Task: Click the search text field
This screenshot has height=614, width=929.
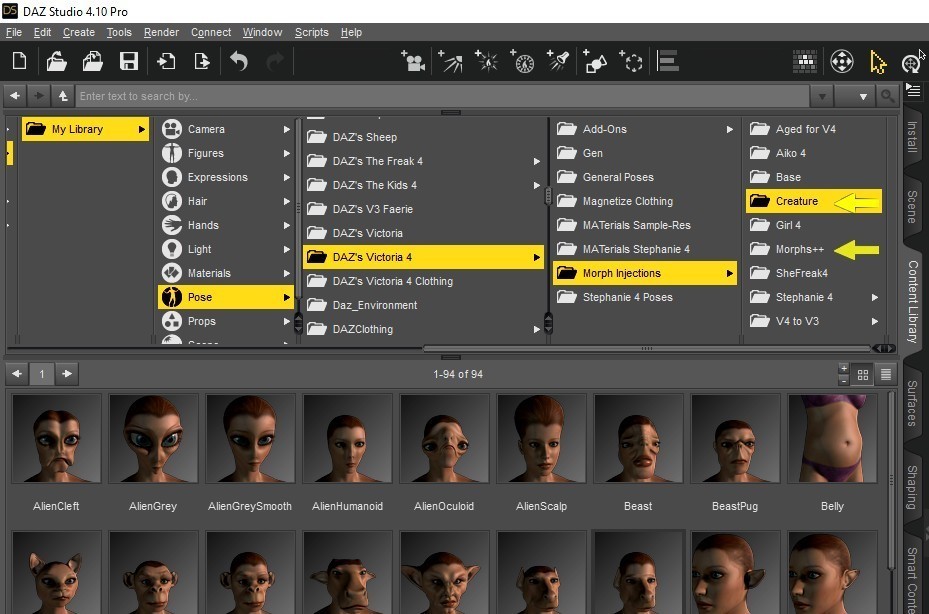Action: (443, 96)
